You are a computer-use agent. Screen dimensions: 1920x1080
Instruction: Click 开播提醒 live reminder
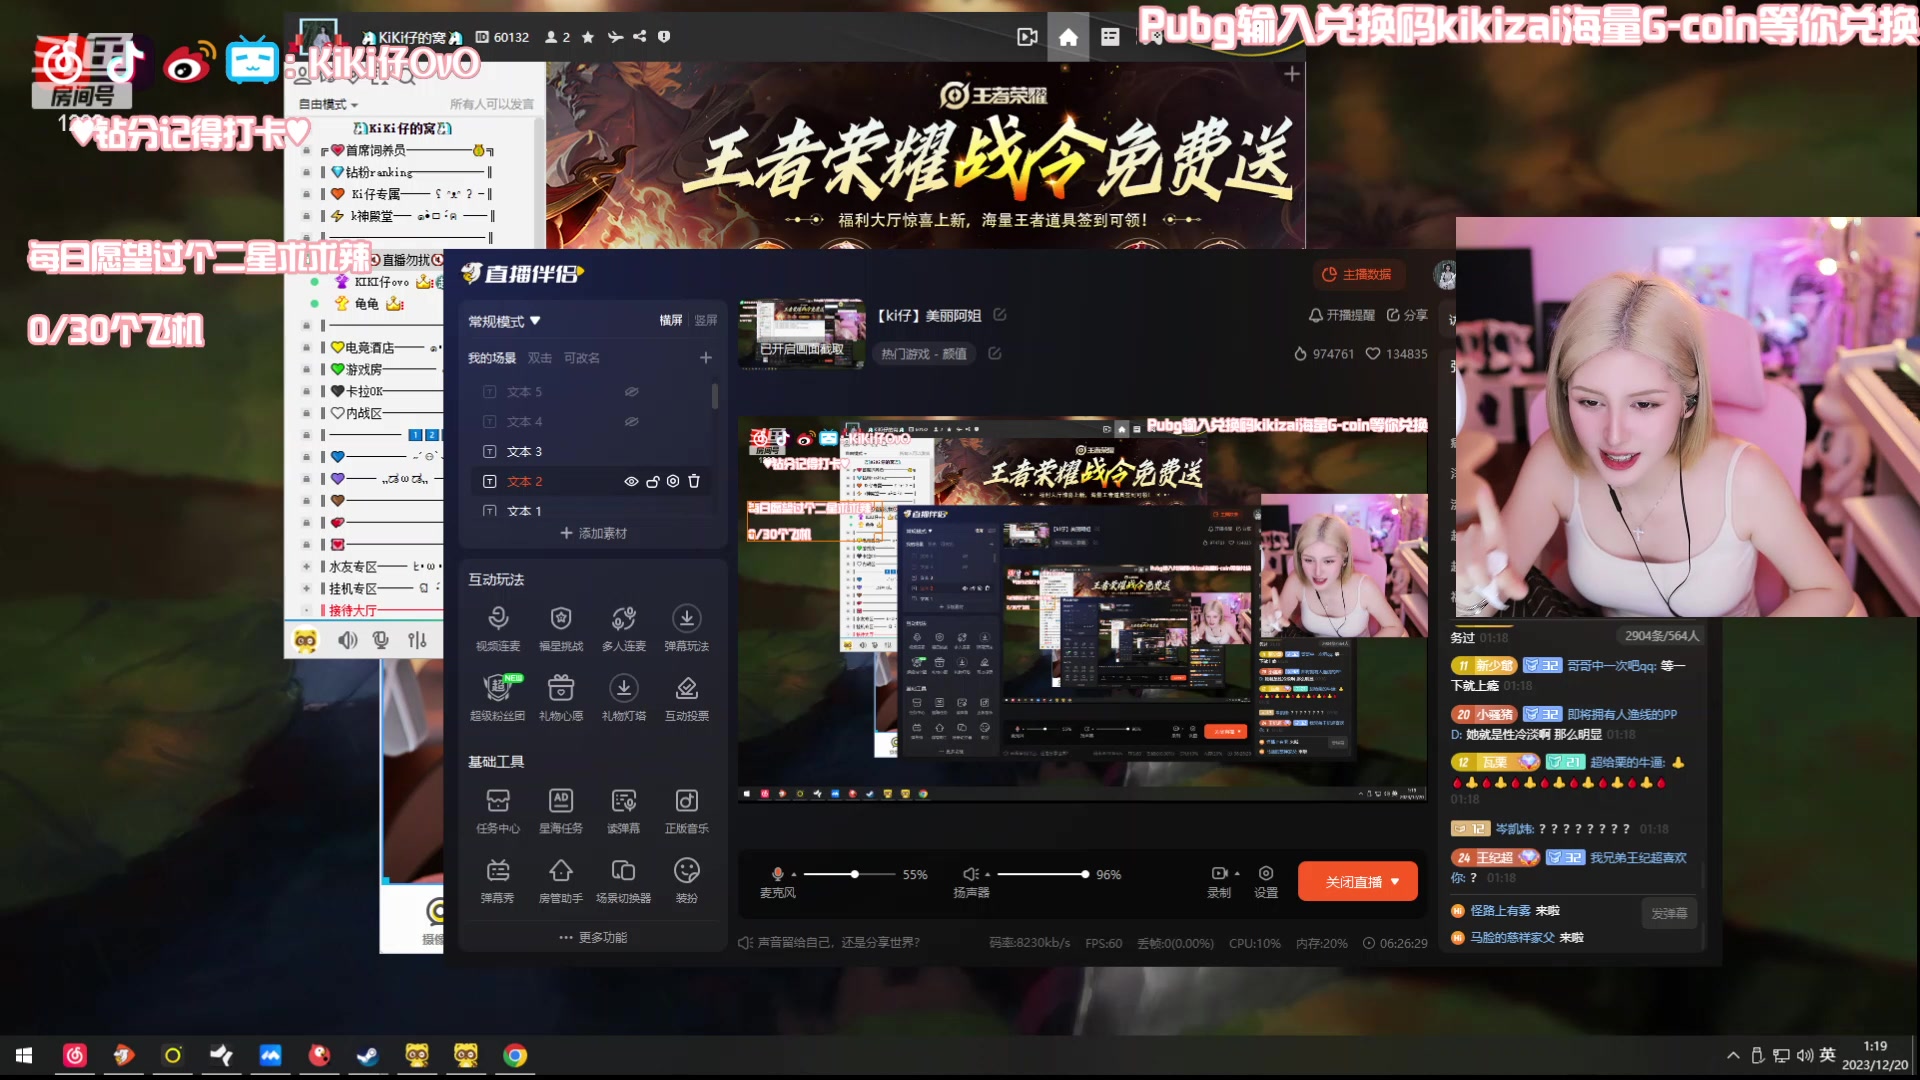[1342, 315]
